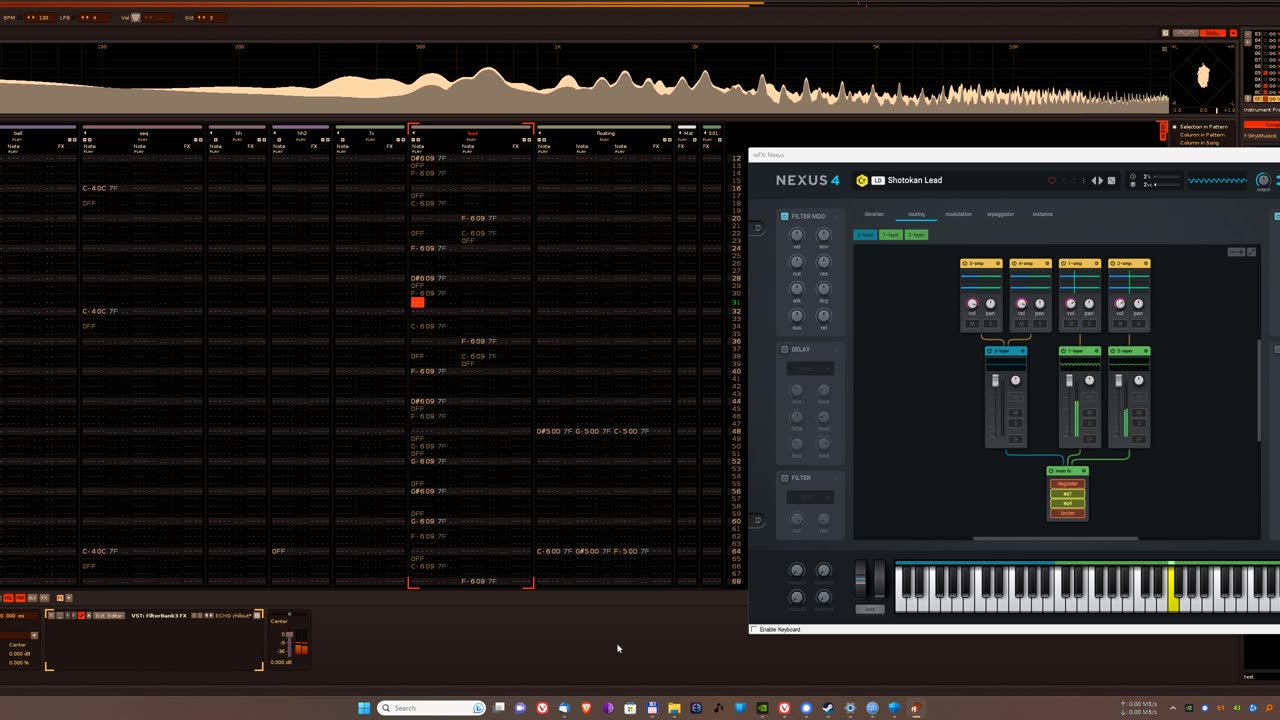Switch to the librarian tab
Screen dimensions: 1280x720
874,214
